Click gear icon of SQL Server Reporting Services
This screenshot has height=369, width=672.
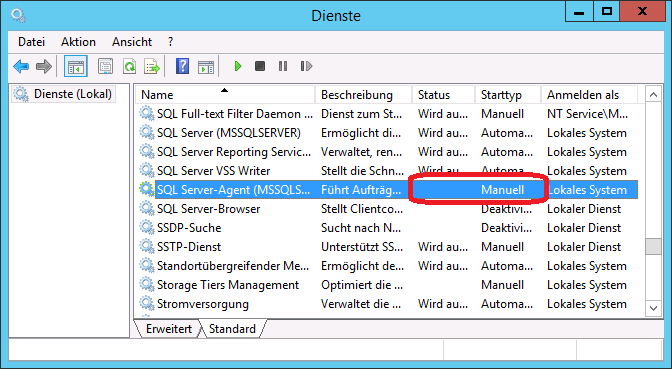pos(147,152)
